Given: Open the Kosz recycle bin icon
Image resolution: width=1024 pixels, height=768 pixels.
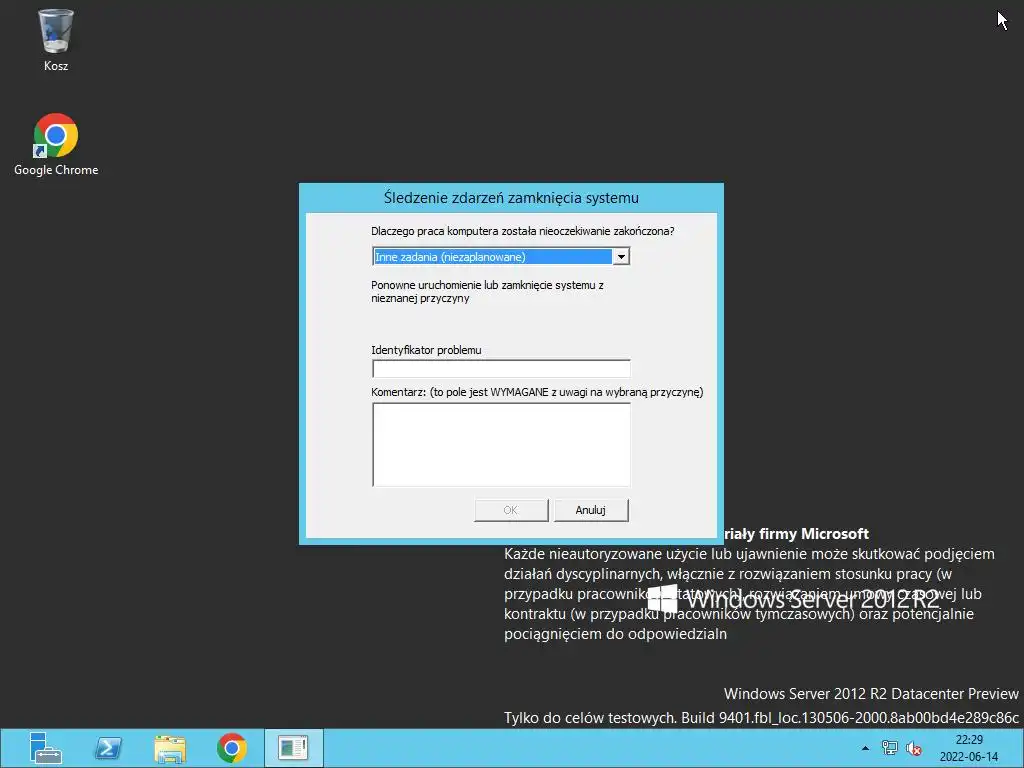Looking at the screenshot, I should pos(56,39).
